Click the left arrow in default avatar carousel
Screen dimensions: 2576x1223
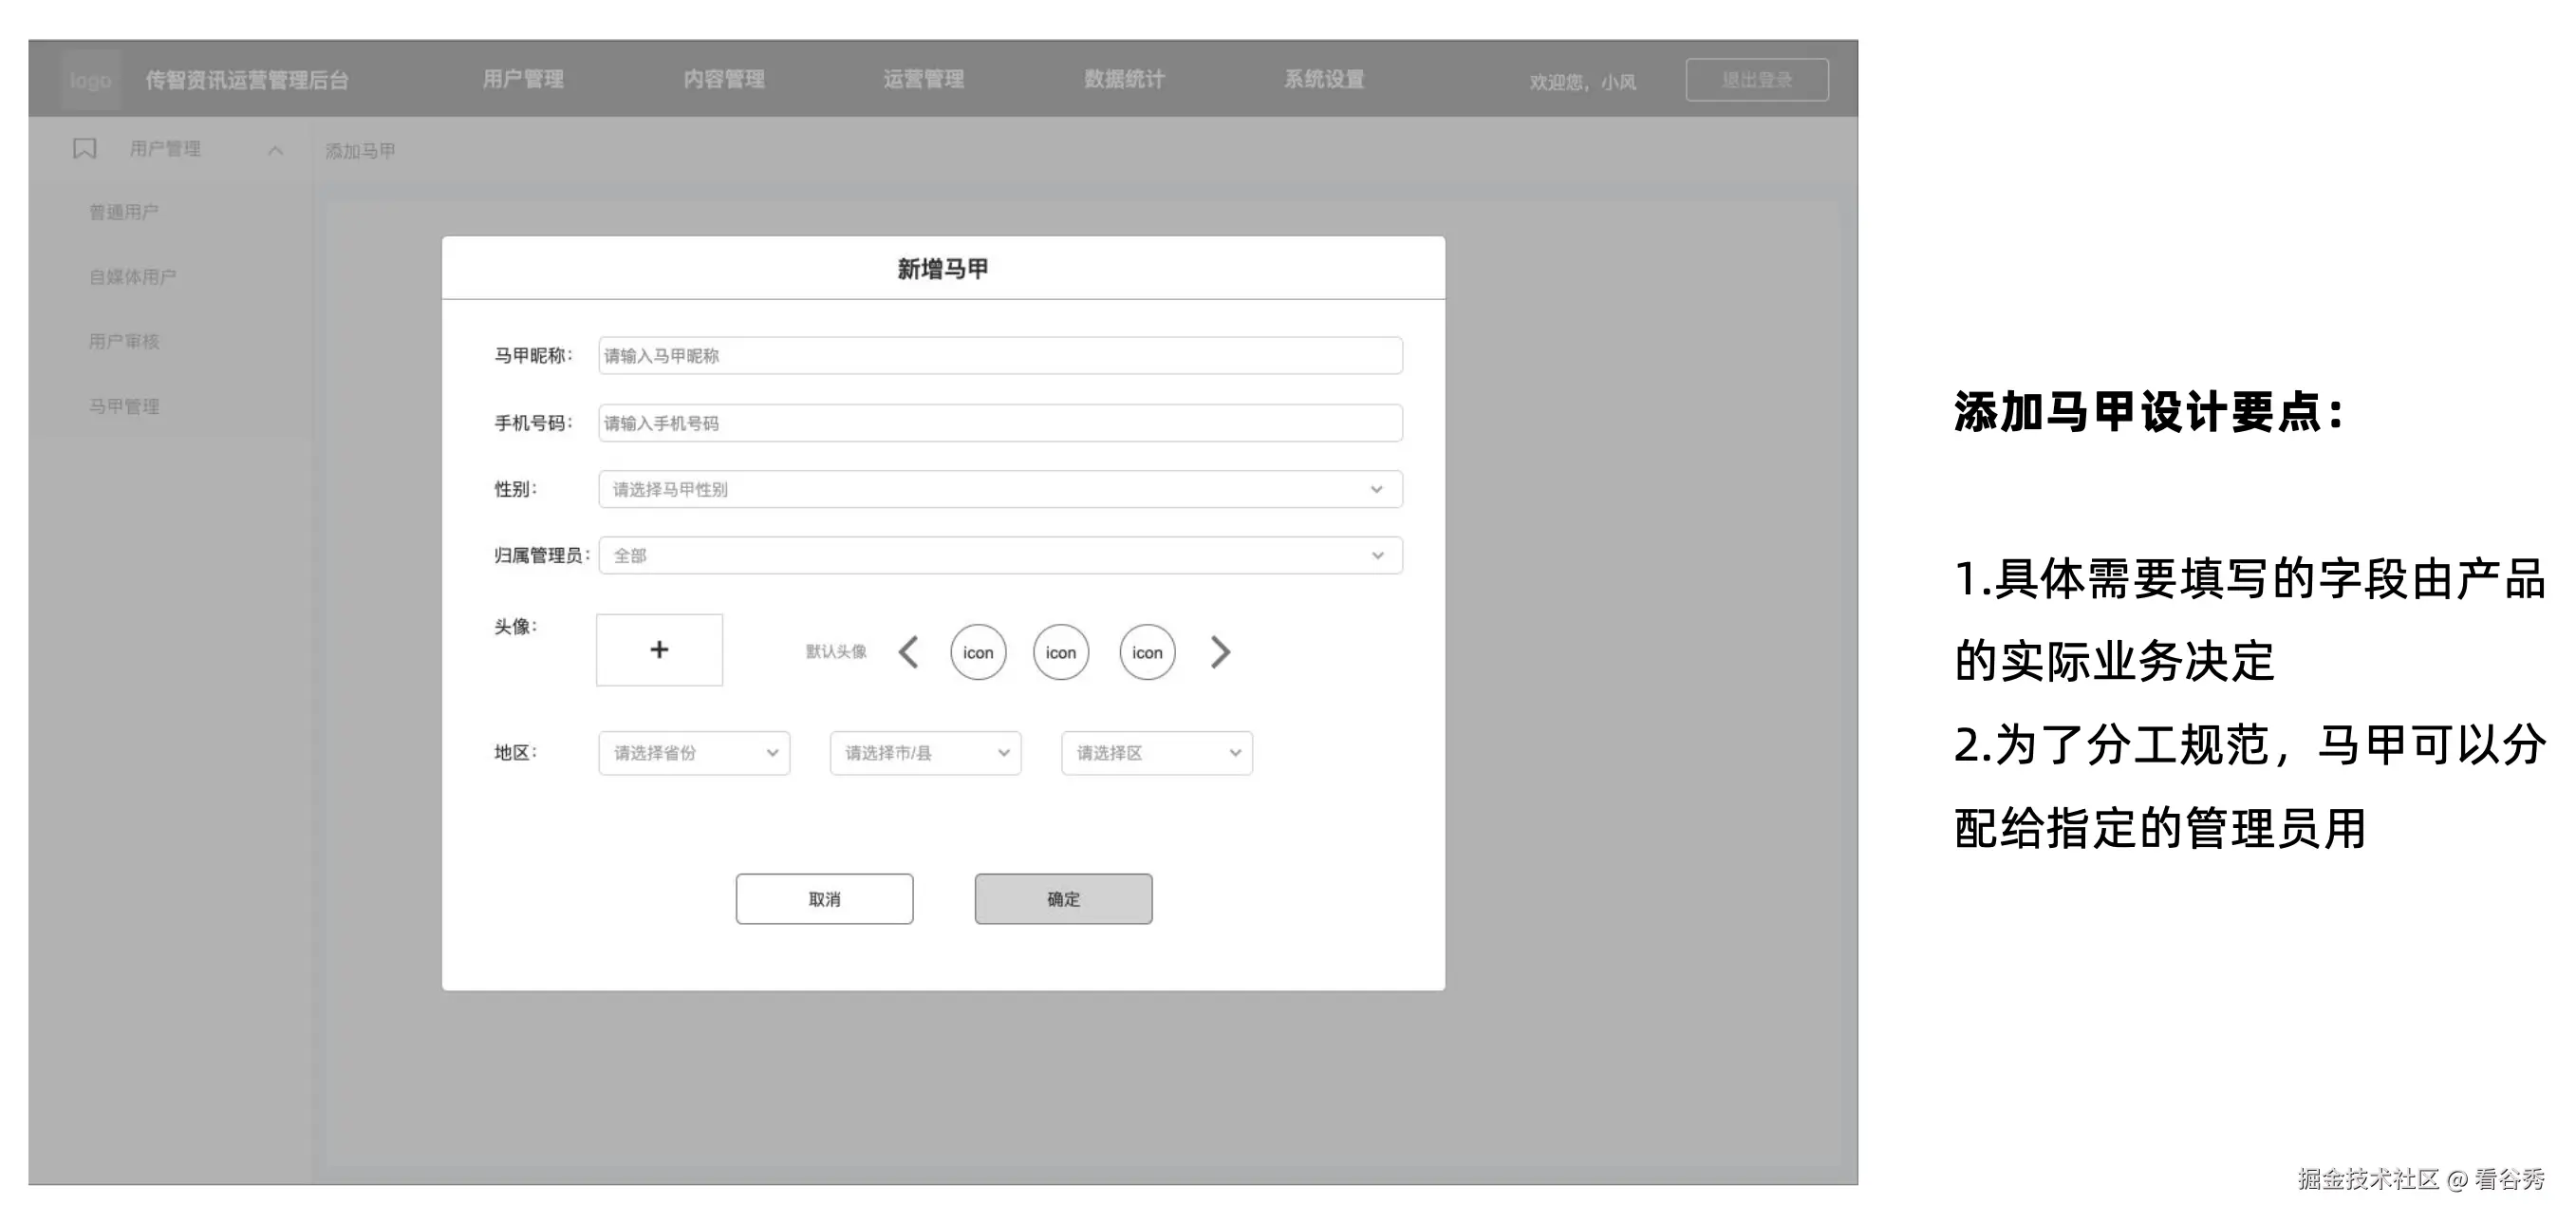[x=909, y=651]
